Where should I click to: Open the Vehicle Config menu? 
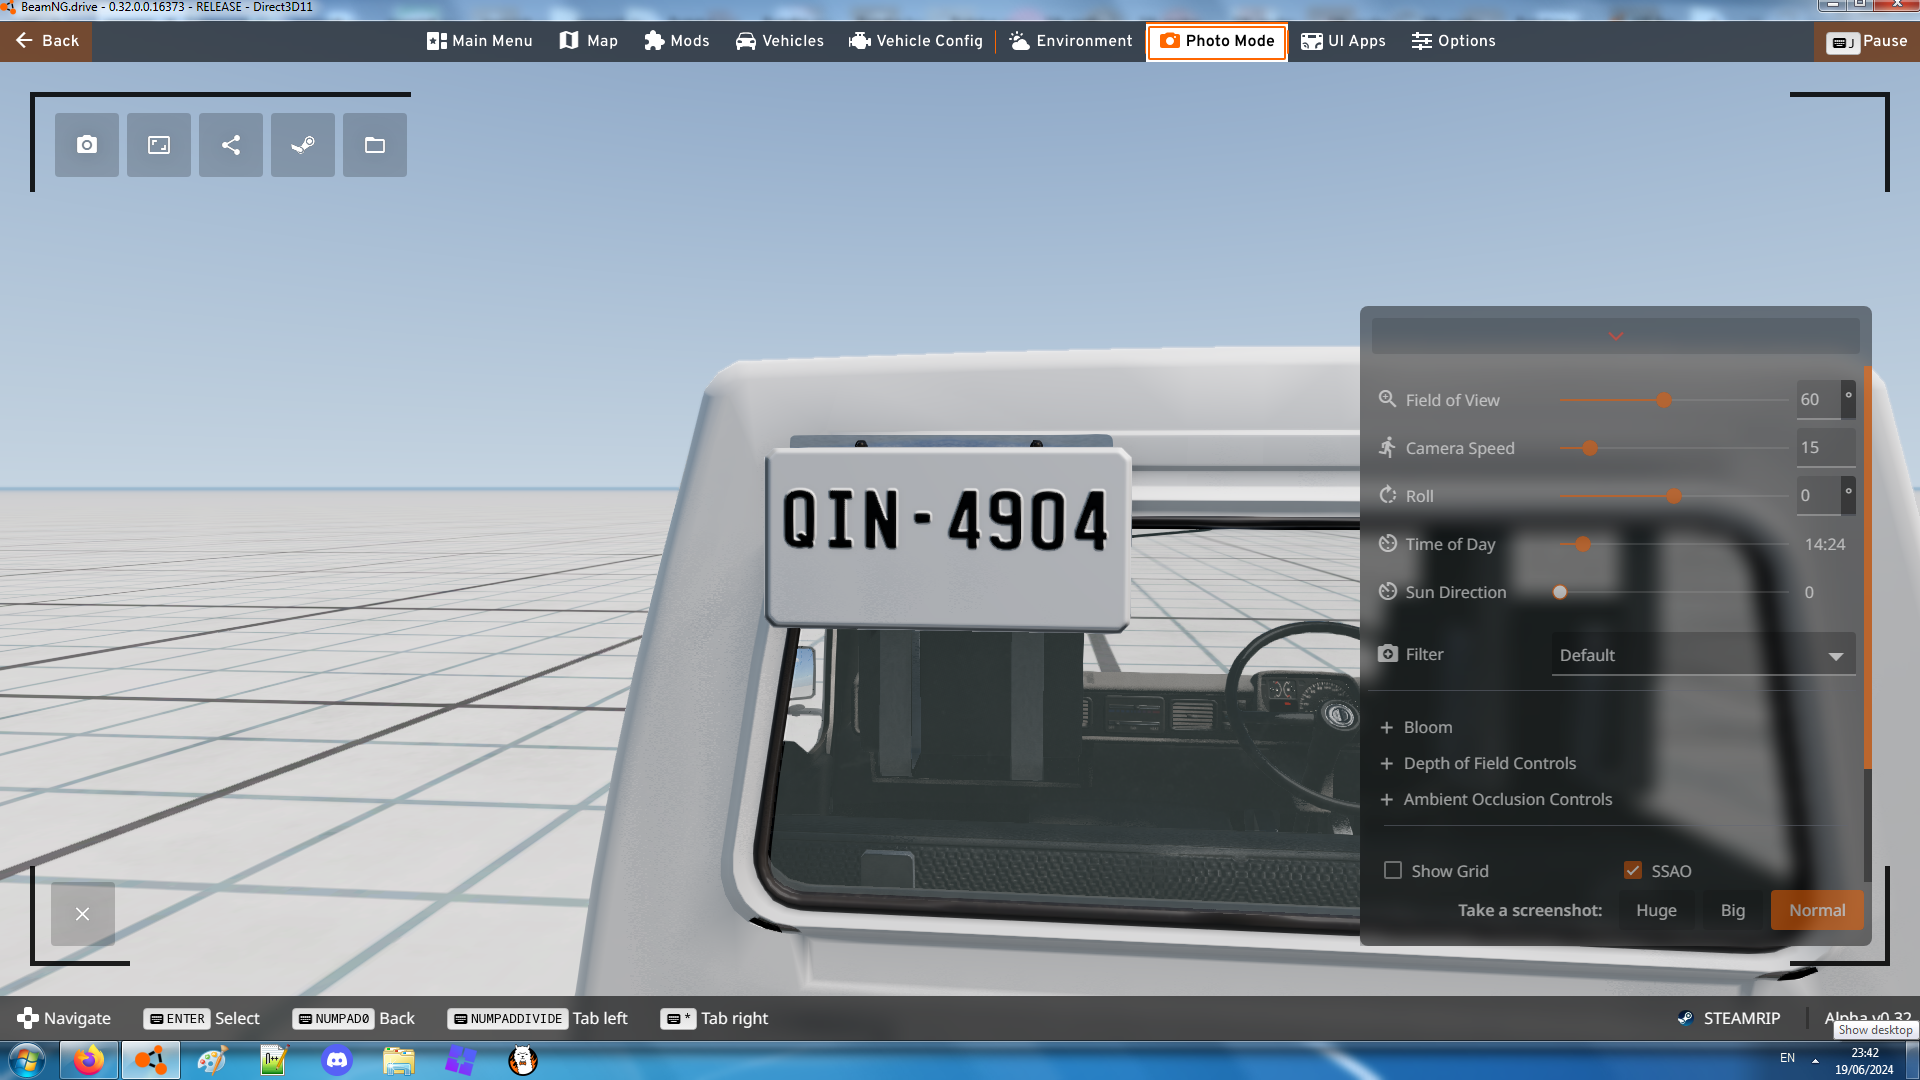(916, 41)
